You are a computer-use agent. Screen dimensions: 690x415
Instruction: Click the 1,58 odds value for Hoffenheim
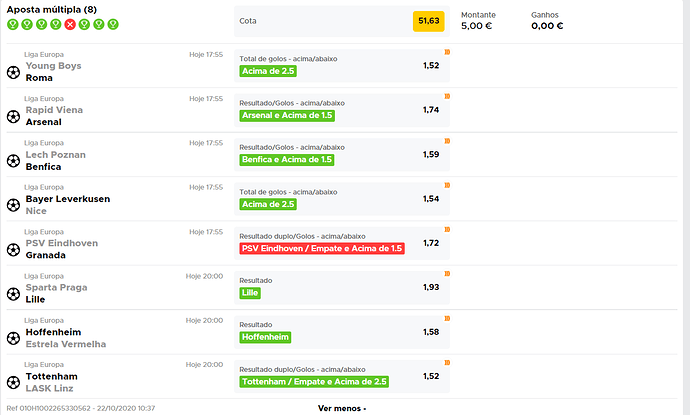point(431,332)
